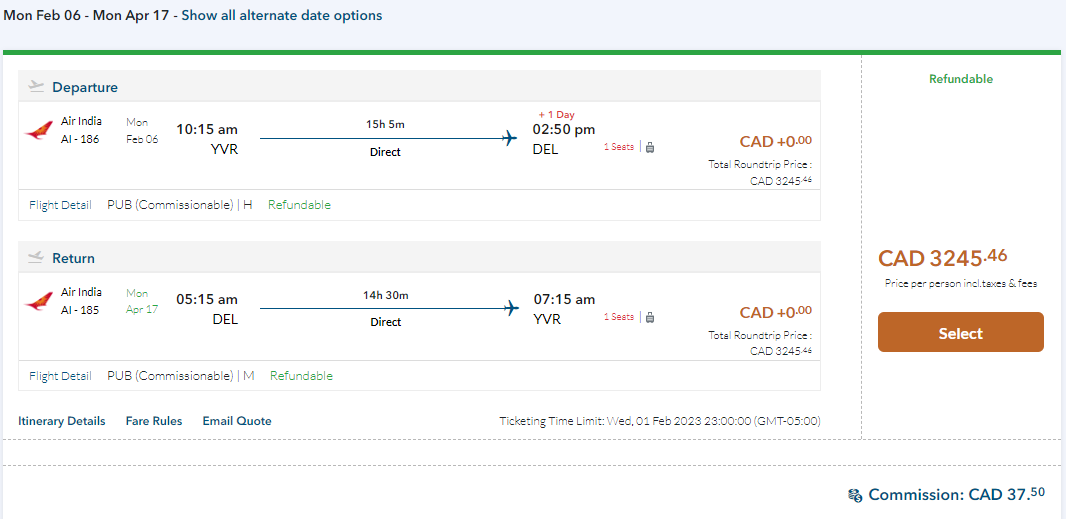1066x519 pixels.
Task: Open Flight Detail for the departure flight
Action: click(60, 205)
